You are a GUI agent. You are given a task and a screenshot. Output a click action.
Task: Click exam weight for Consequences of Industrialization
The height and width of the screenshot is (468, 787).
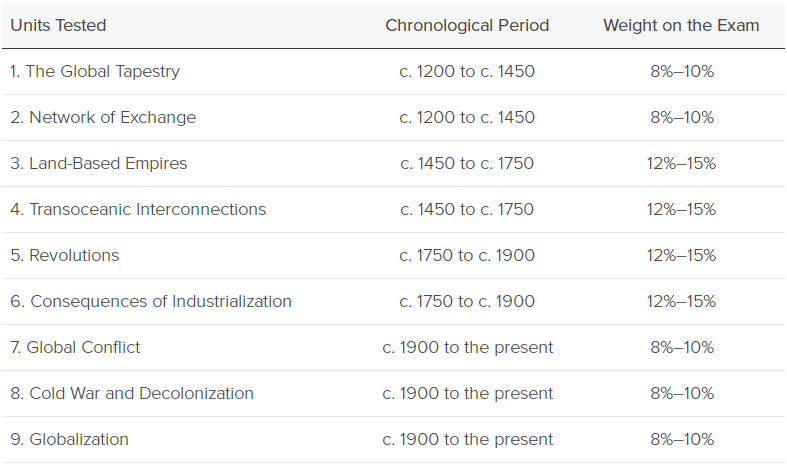(x=681, y=301)
